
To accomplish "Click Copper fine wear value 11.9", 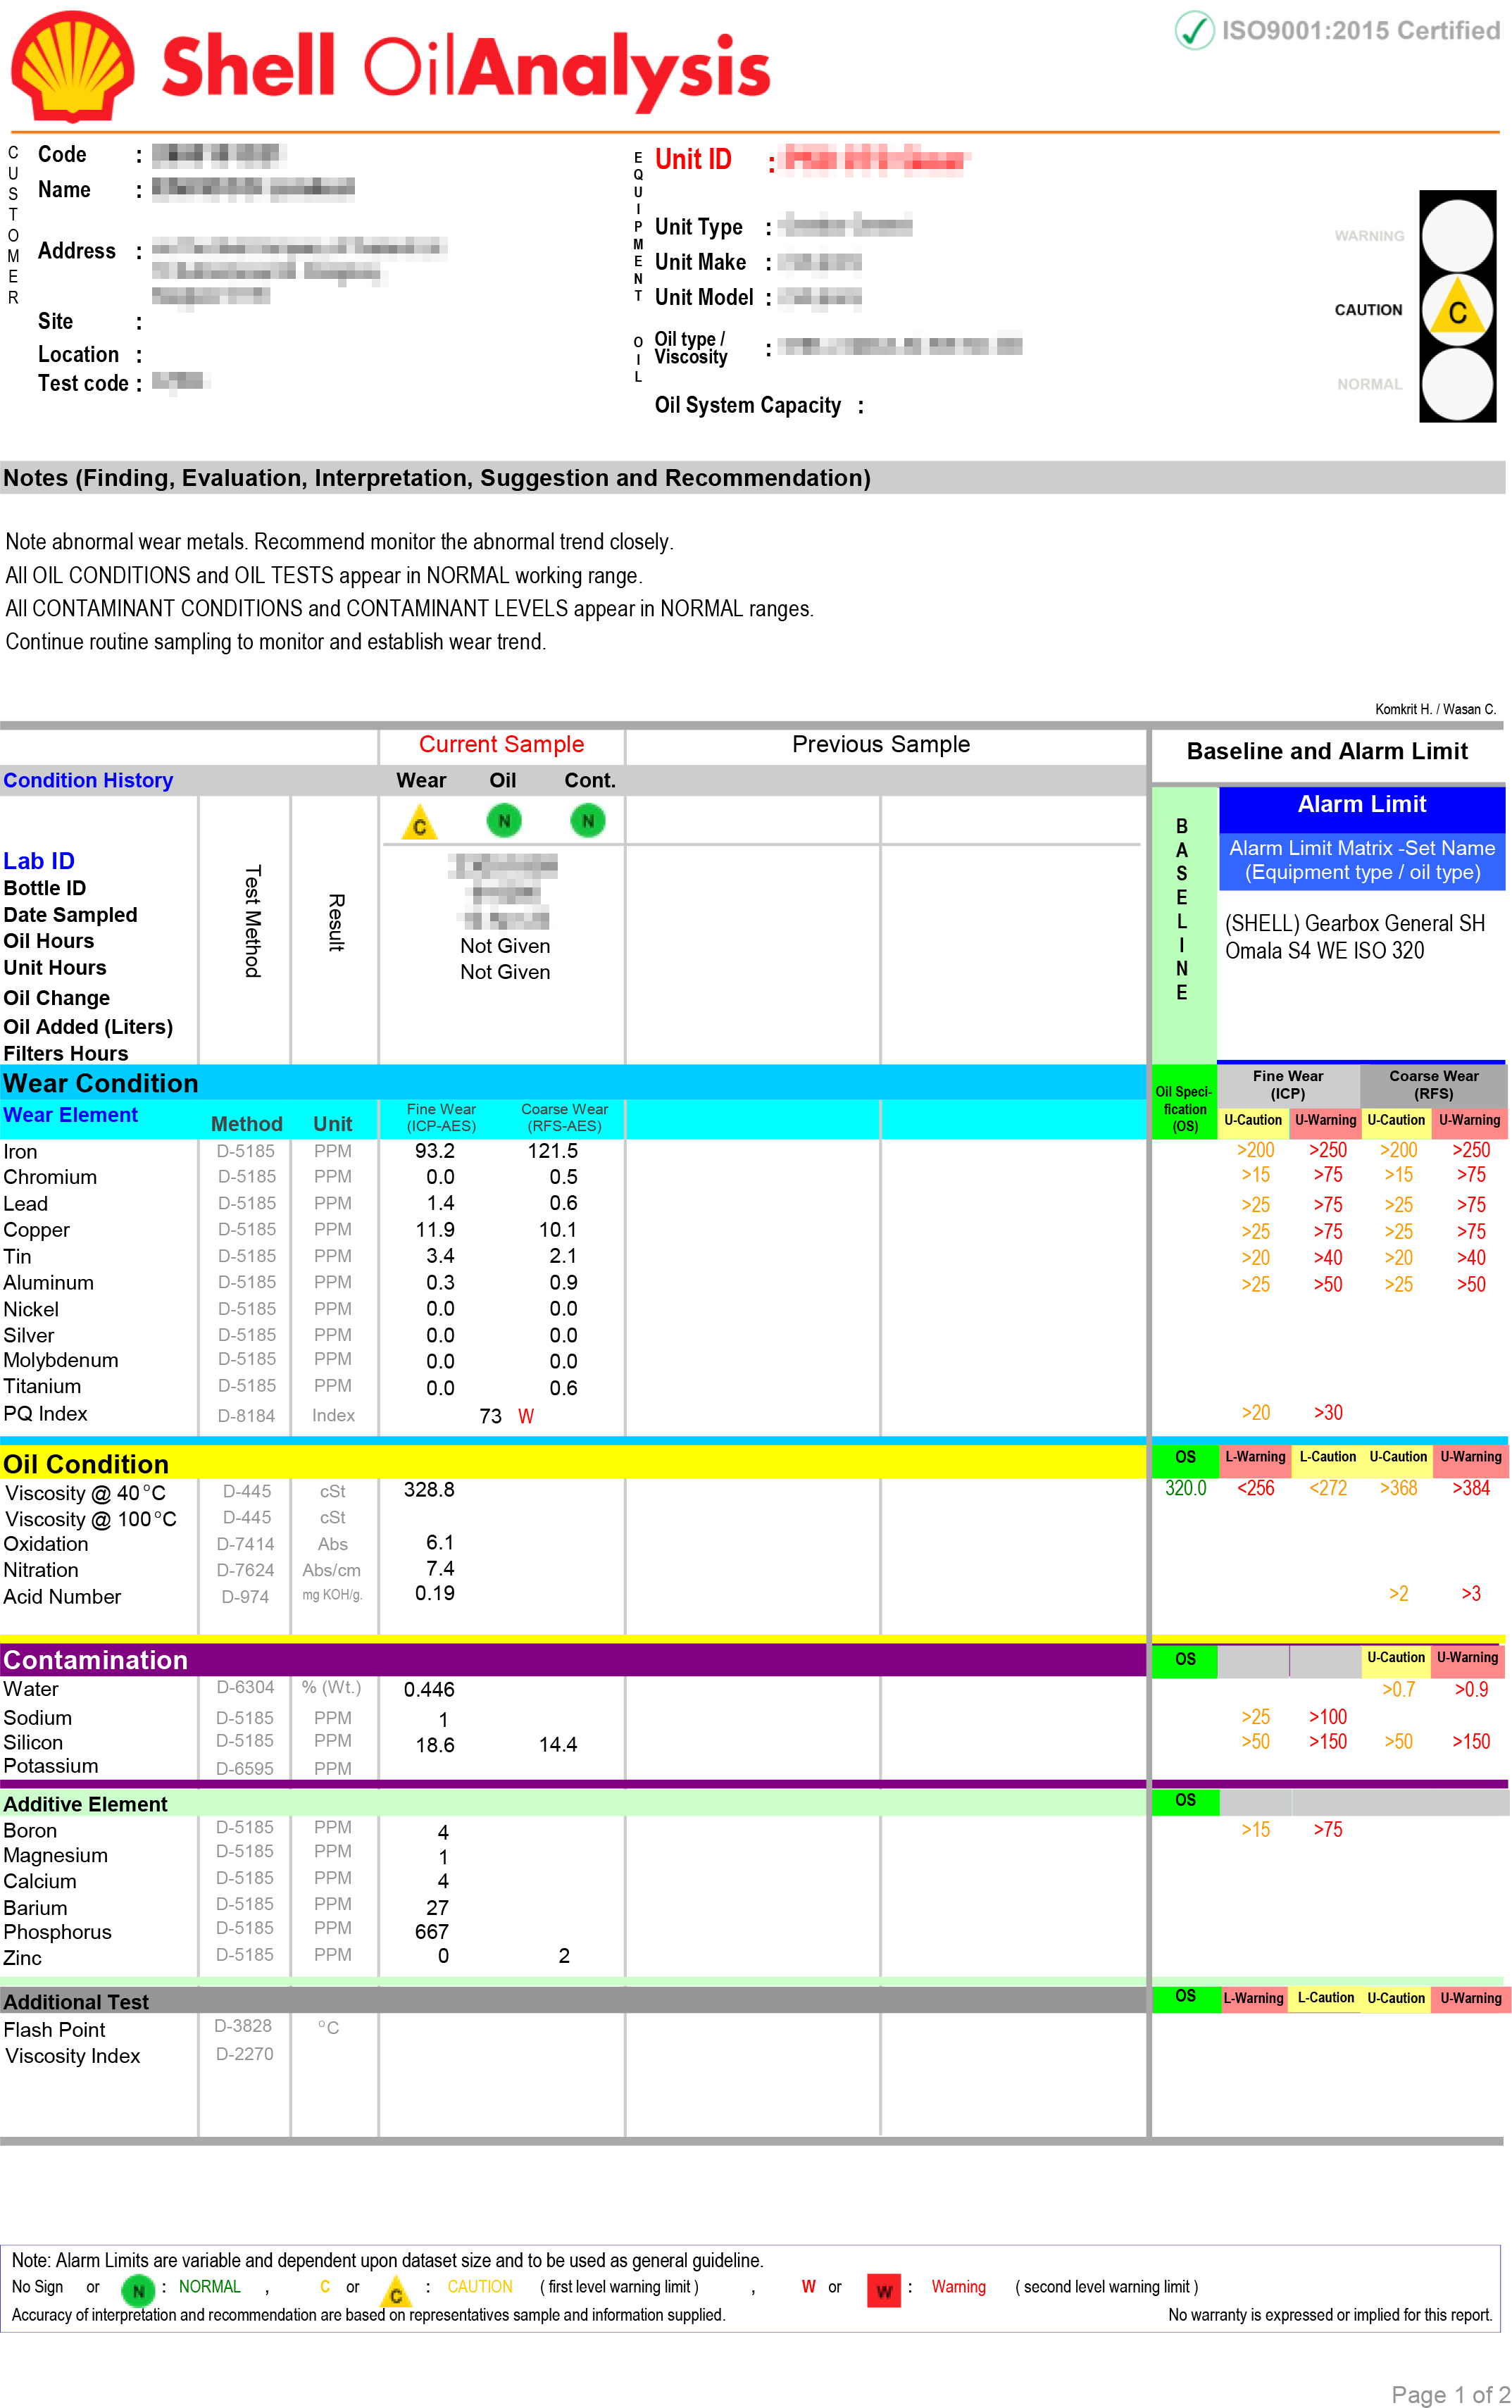I will pos(435,1230).
